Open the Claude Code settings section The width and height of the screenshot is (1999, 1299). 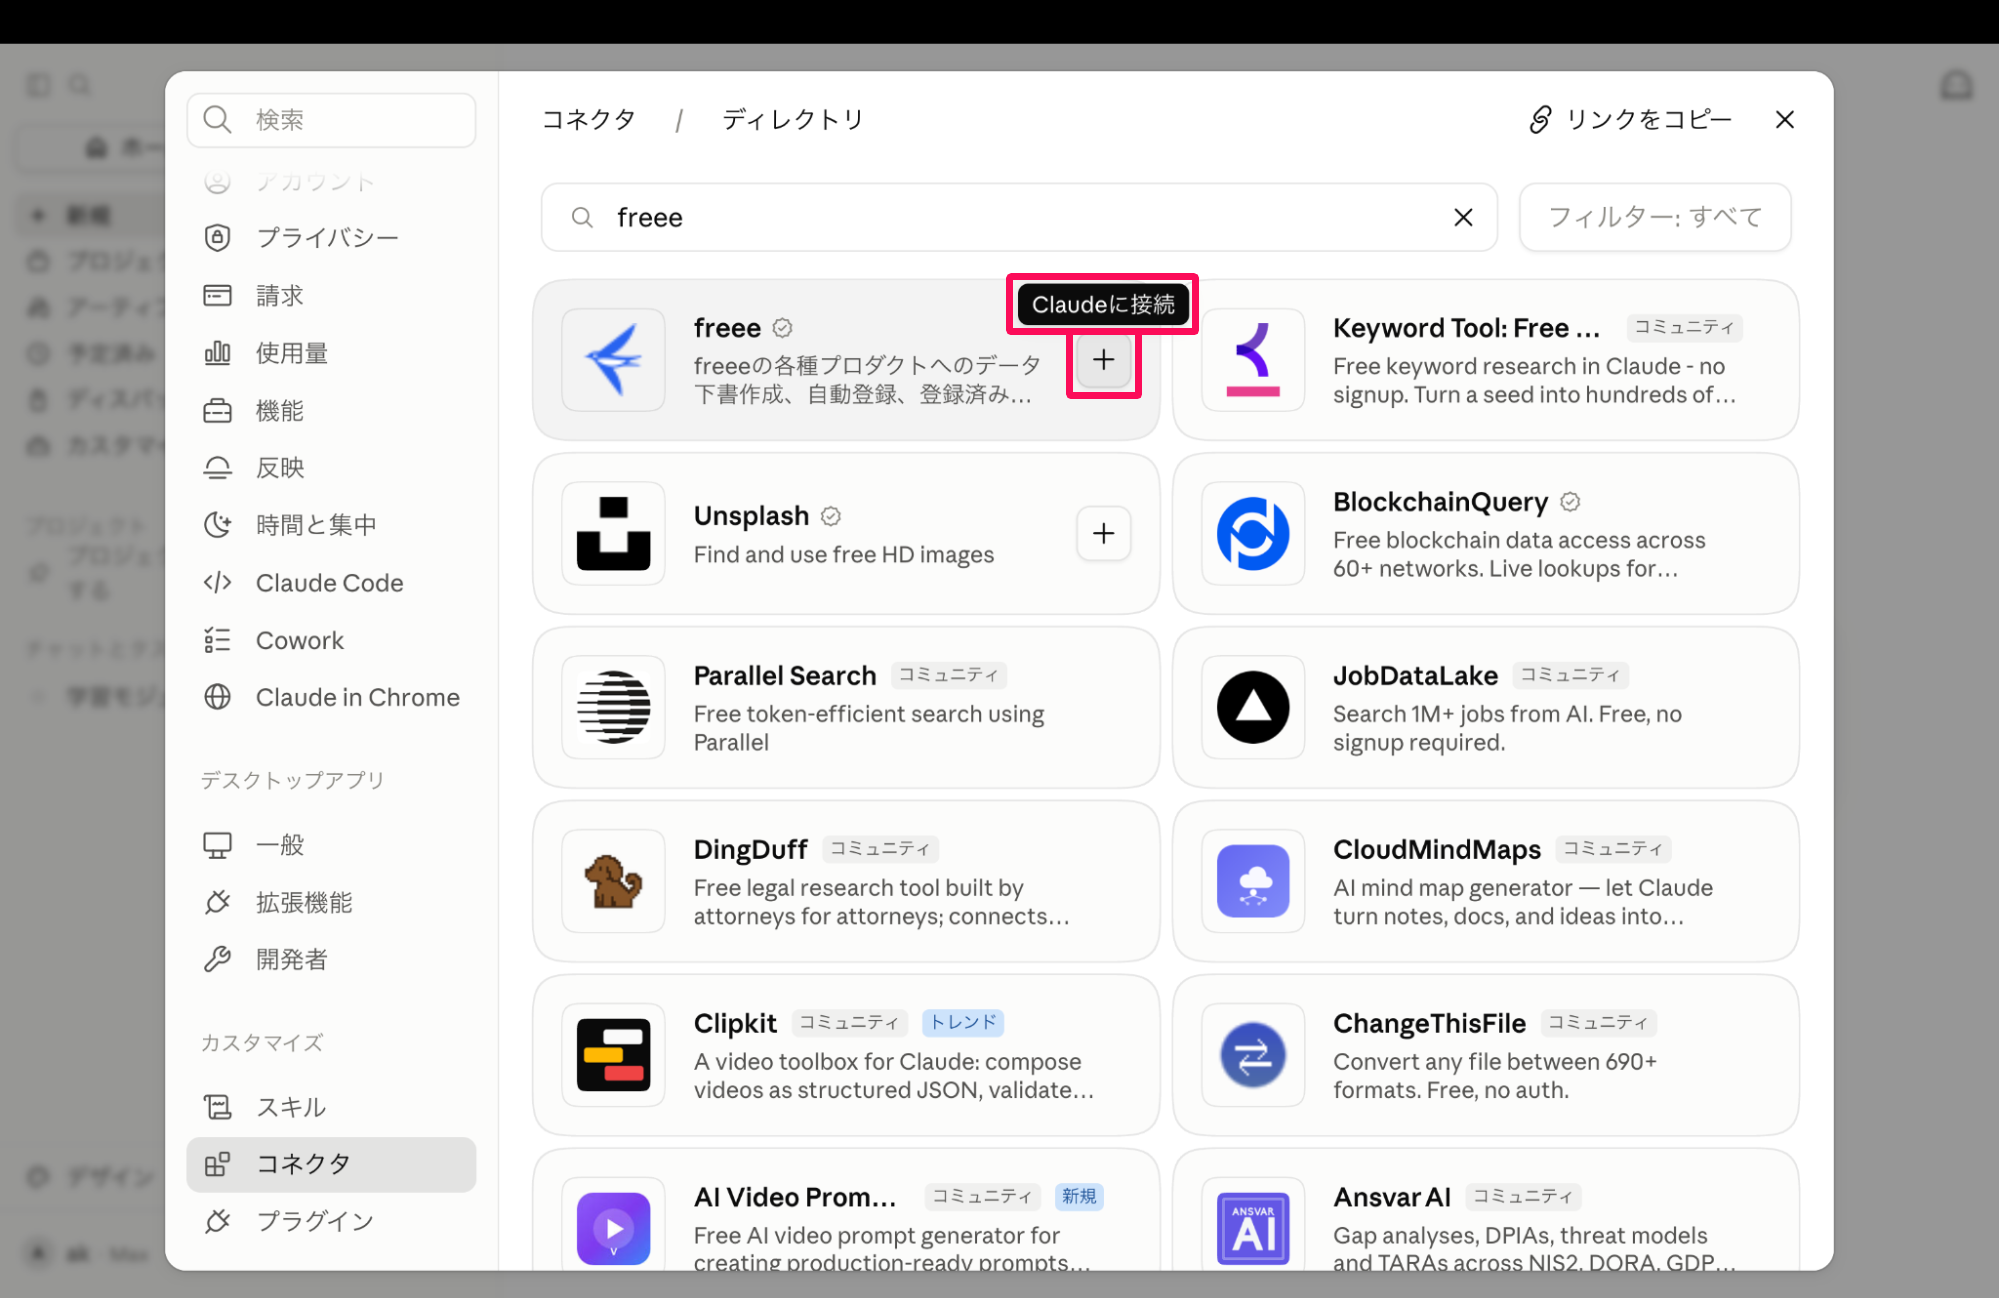coord(331,583)
